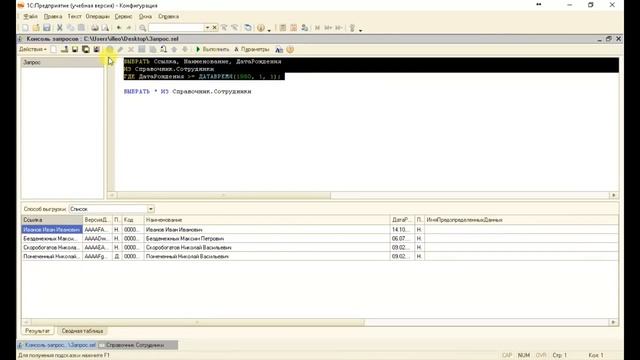Viewport: 640px width, 360px height.
Task: Open the Help question mark icon in main toolbar
Action: (x=261, y=28)
